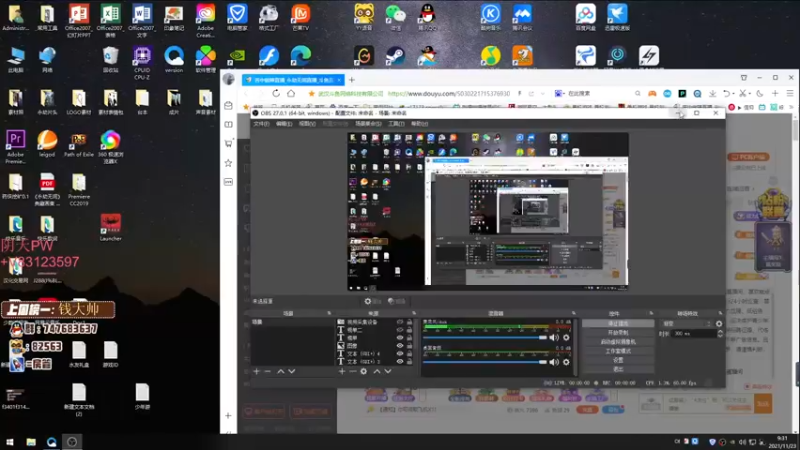Open the OBS 帮助 menu
This screenshot has width=800, height=450.
(419, 124)
